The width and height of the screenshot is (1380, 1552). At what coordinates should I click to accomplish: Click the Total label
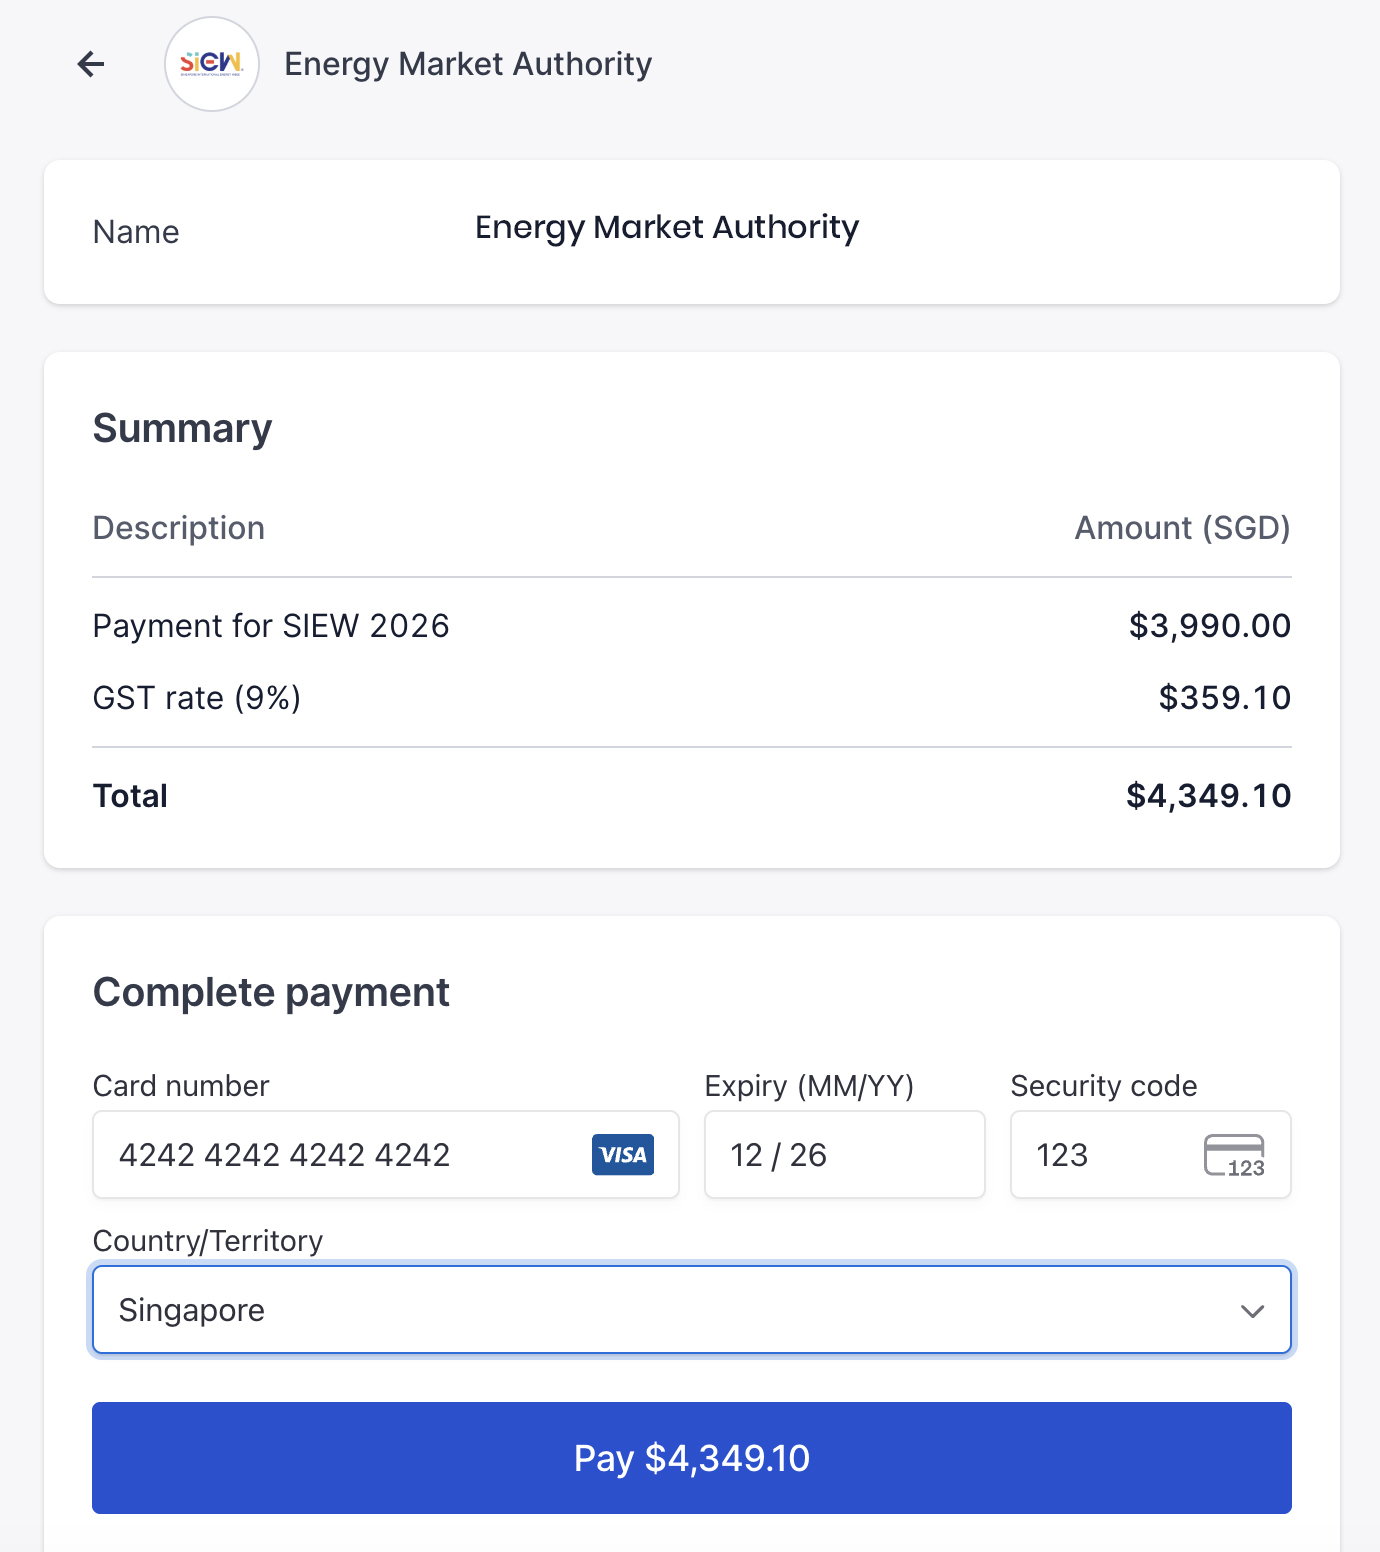point(130,796)
